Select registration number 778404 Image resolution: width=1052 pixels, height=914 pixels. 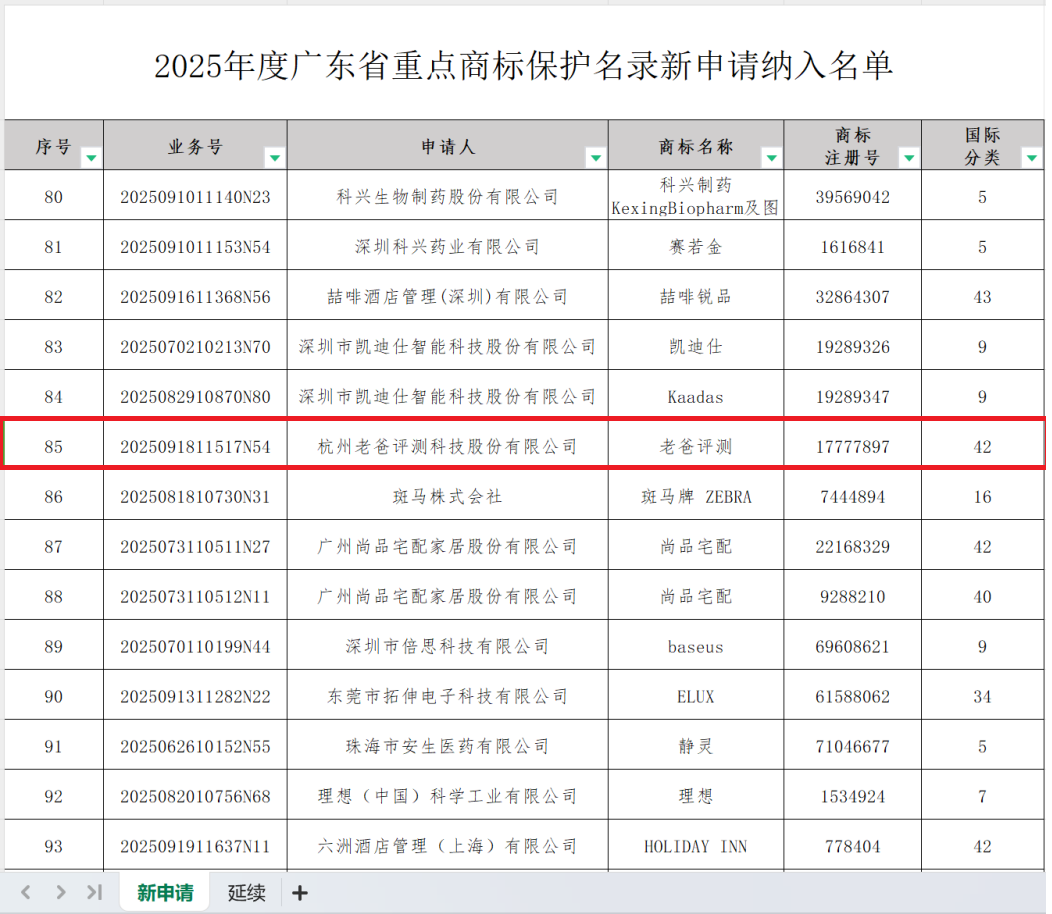(853, 845)
